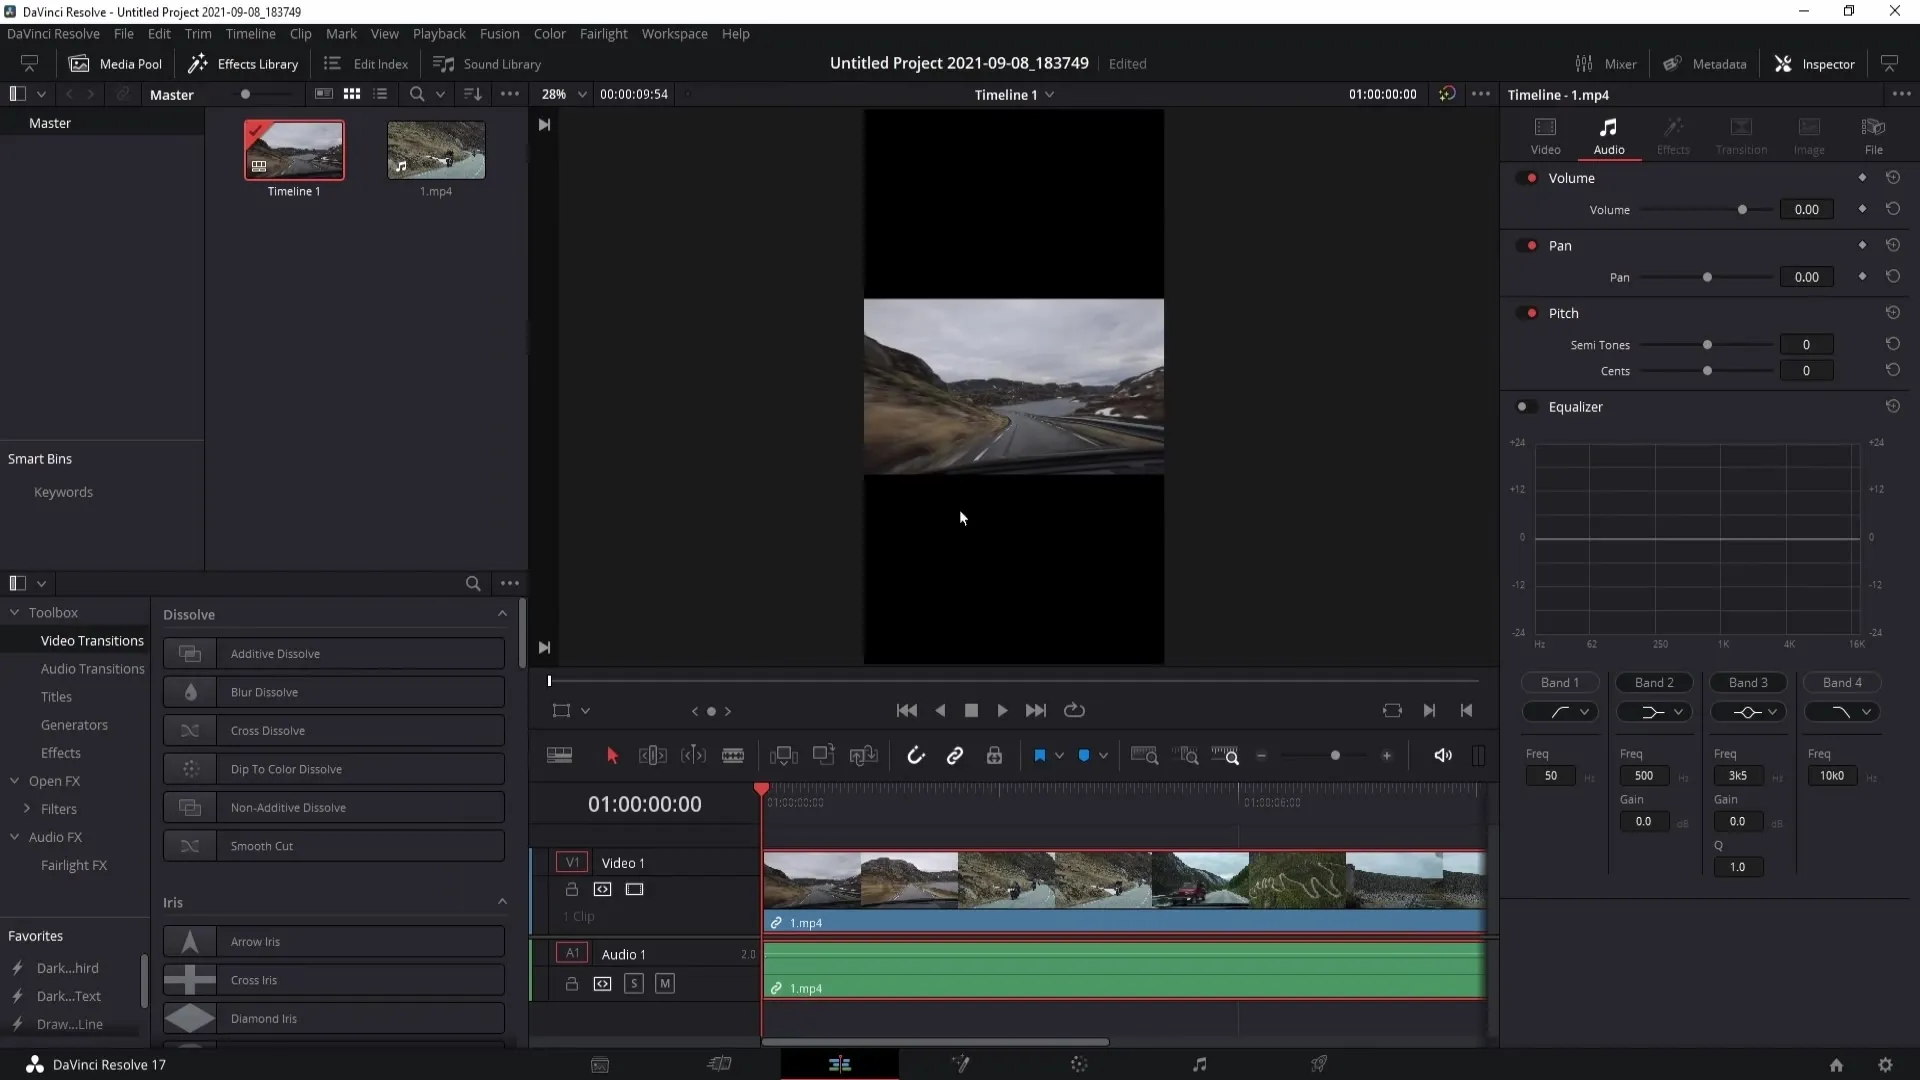Expand the Filters tree item
Screen dimensions: 1920x1080
(27, 809)
